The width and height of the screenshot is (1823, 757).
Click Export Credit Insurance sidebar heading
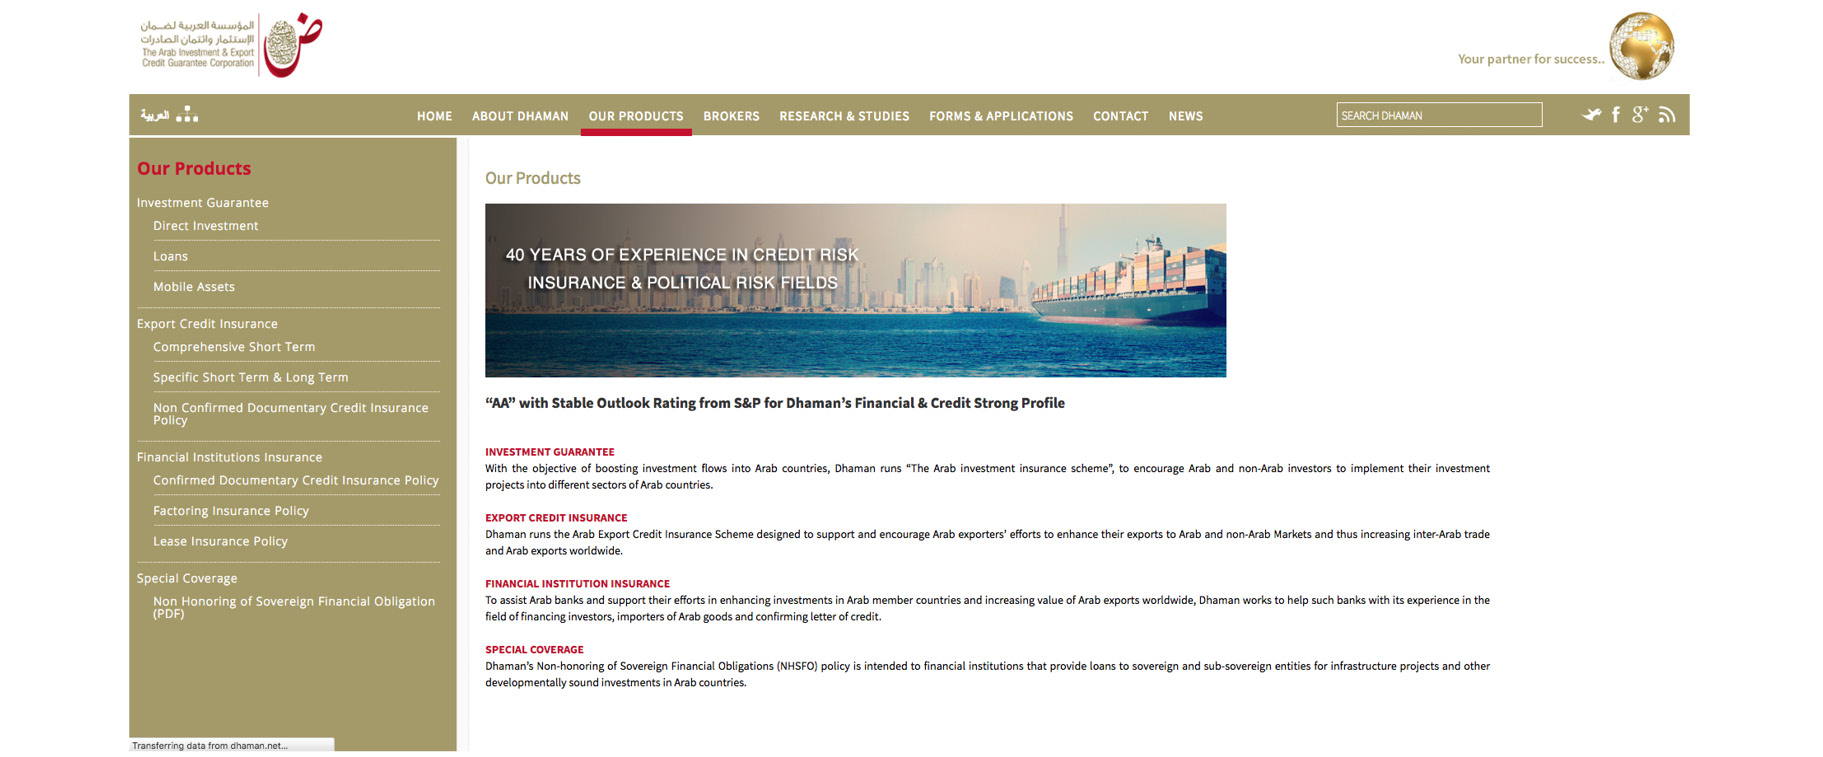pyautogui.click(x=207, y=324)
